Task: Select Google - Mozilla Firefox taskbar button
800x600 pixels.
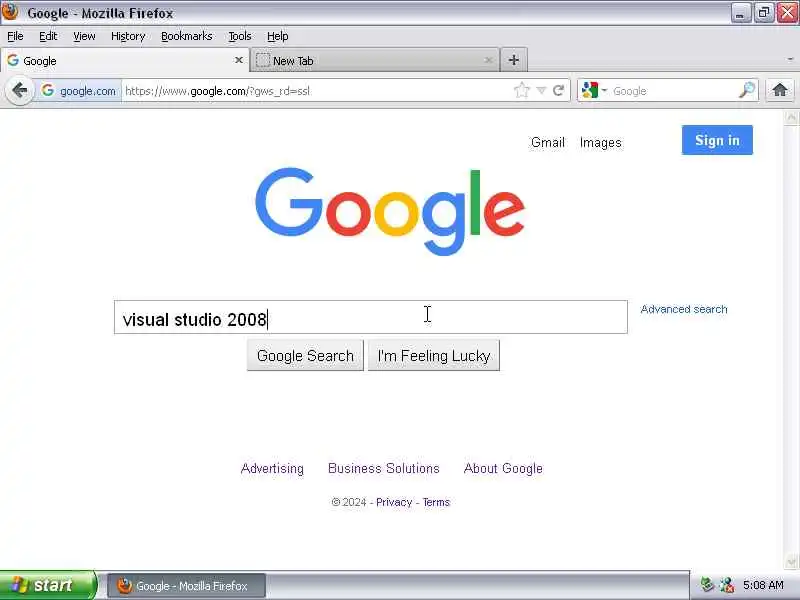Action: pyautogui.click(x=186, y=586)
